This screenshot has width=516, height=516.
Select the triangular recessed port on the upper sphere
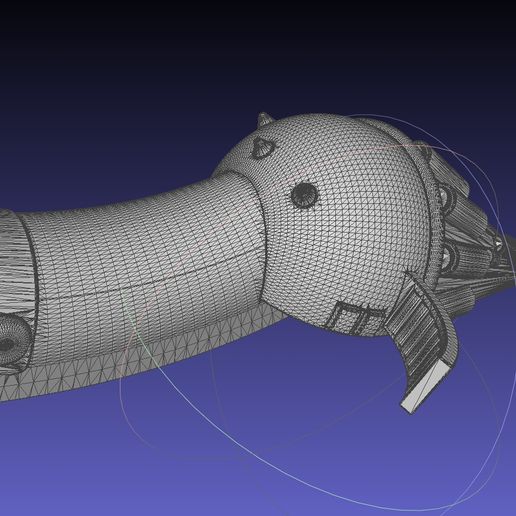(x=264, y=148)
